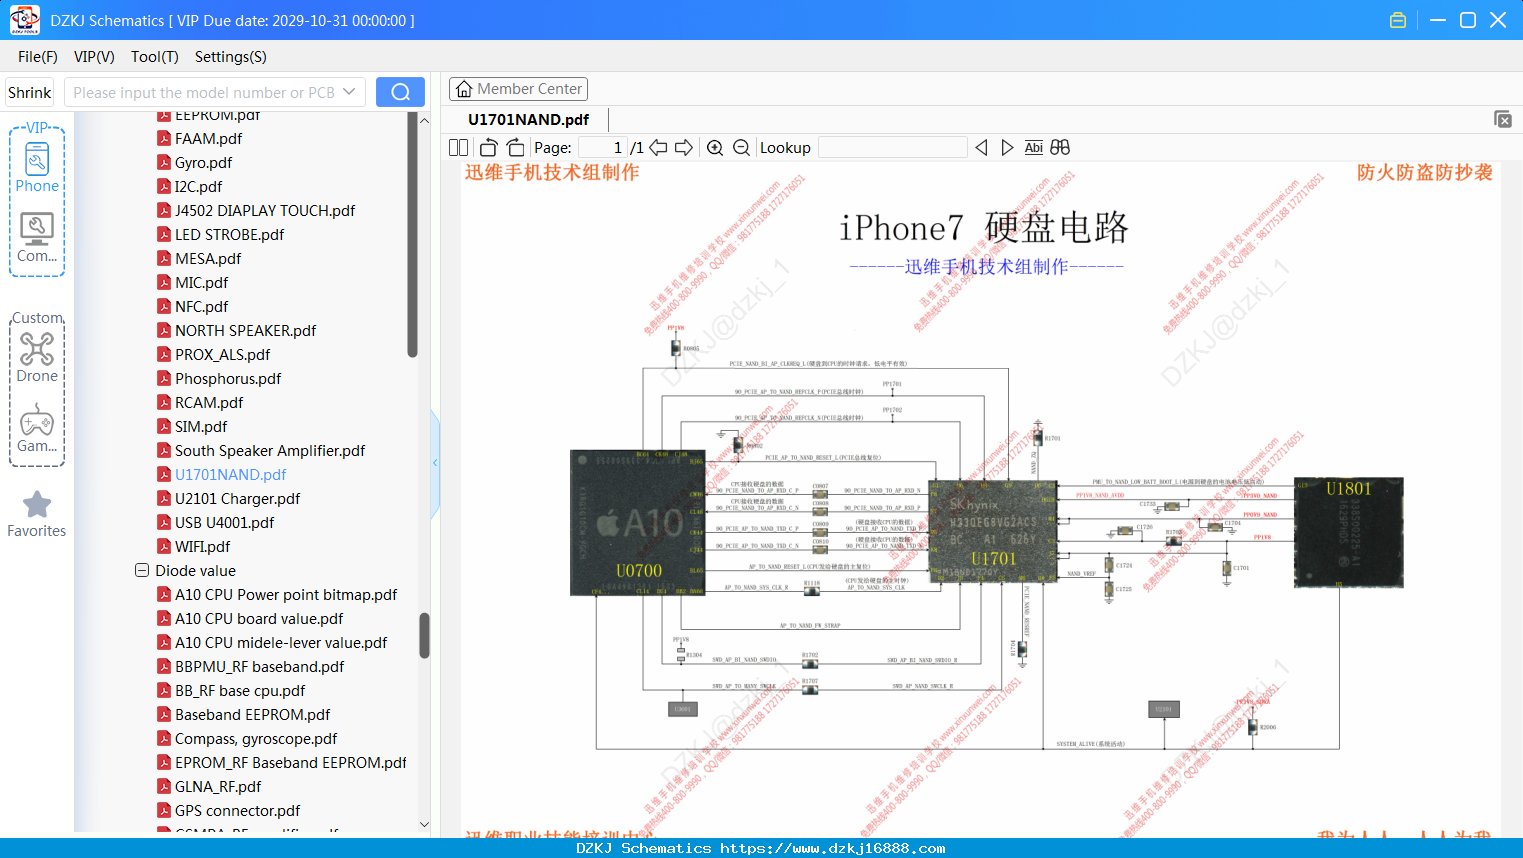Go to next page arrow
This screenshot has width=1523, height=858.
click(684, 147)
